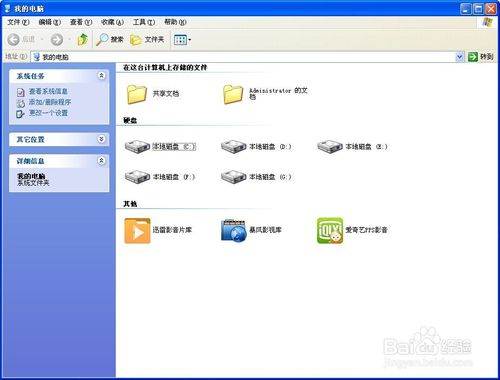Open the 收藏(A) menu

pos(112,22)
